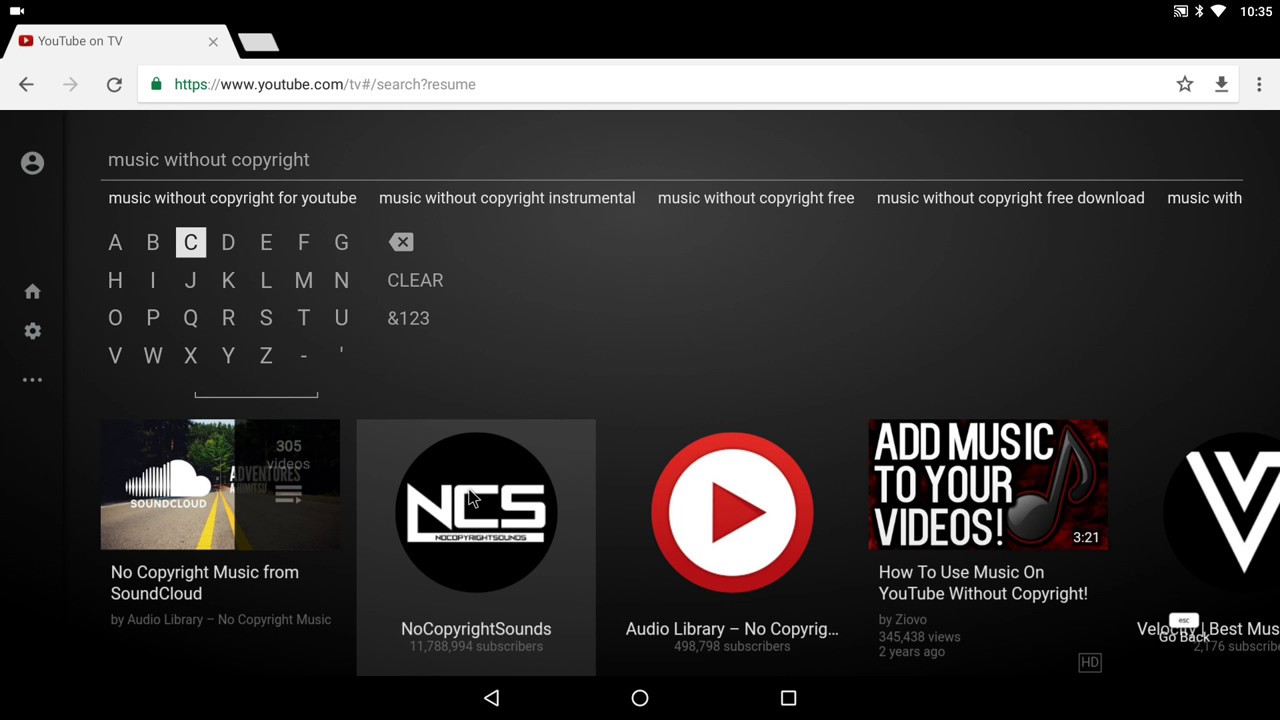Play 'Add Music To Your Videos' thumbnail

988,485
